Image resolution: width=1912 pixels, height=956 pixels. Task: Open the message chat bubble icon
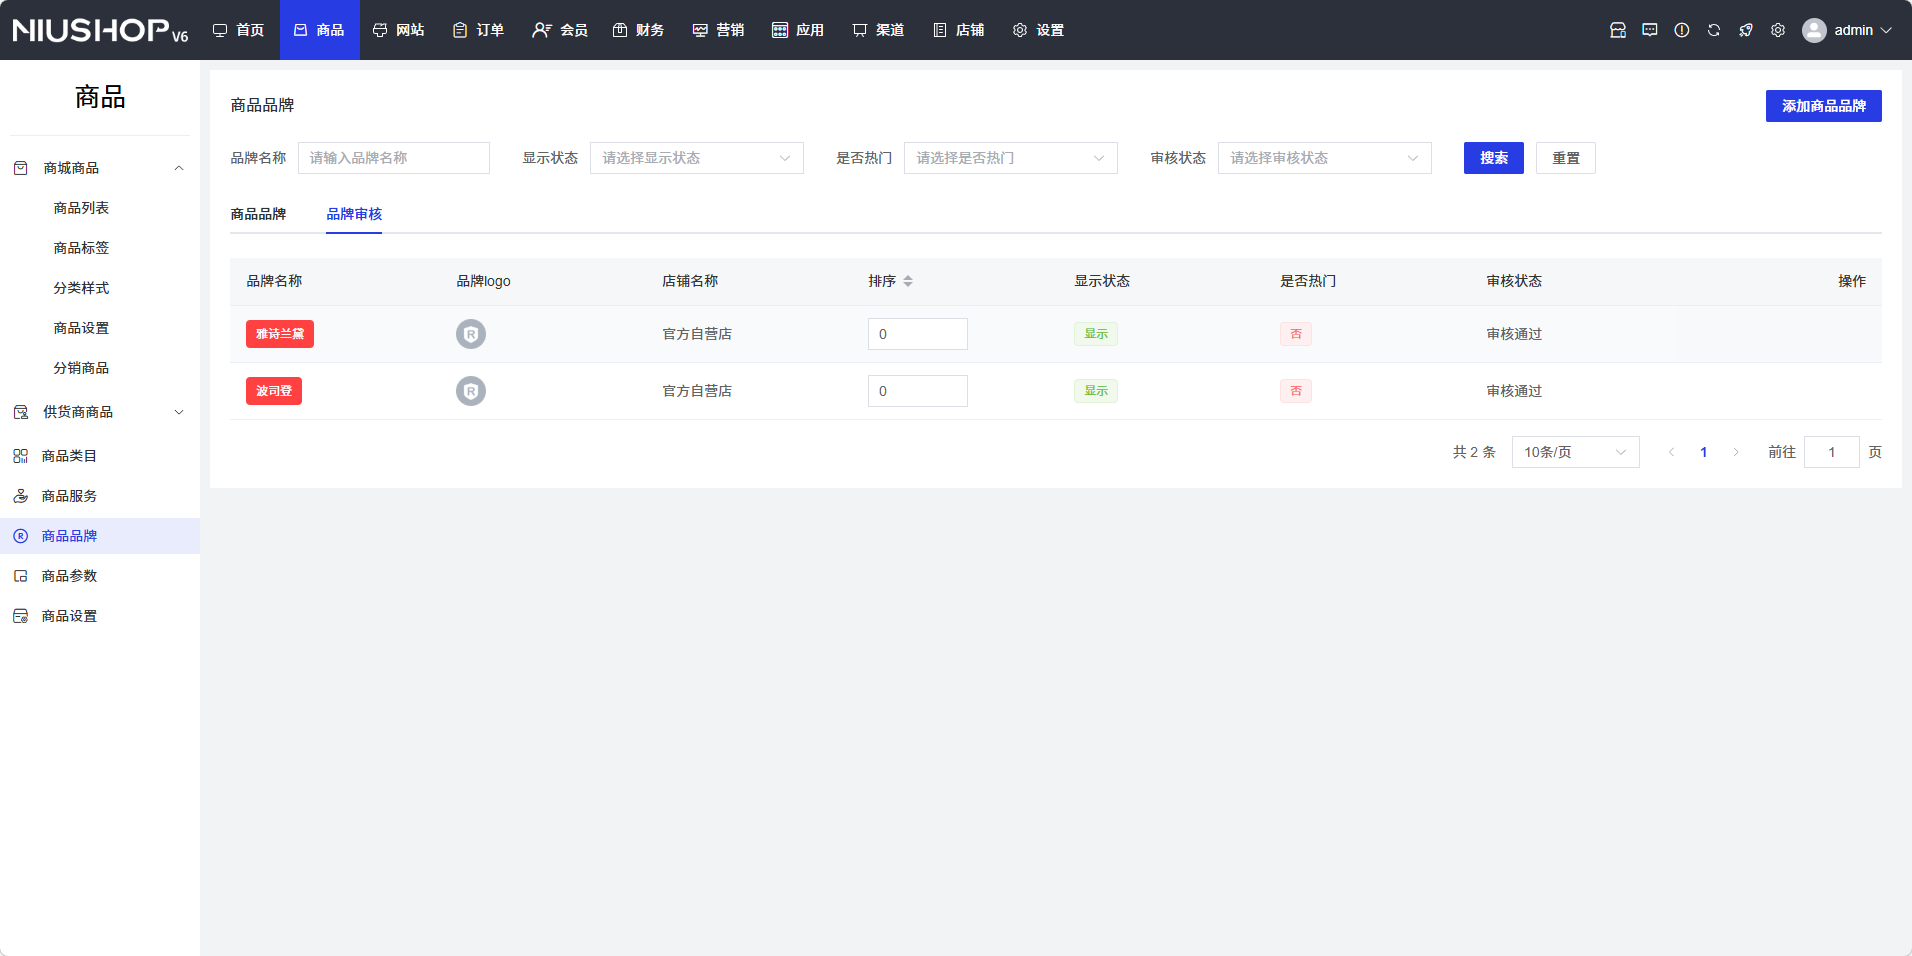[x=1649, y=30]
